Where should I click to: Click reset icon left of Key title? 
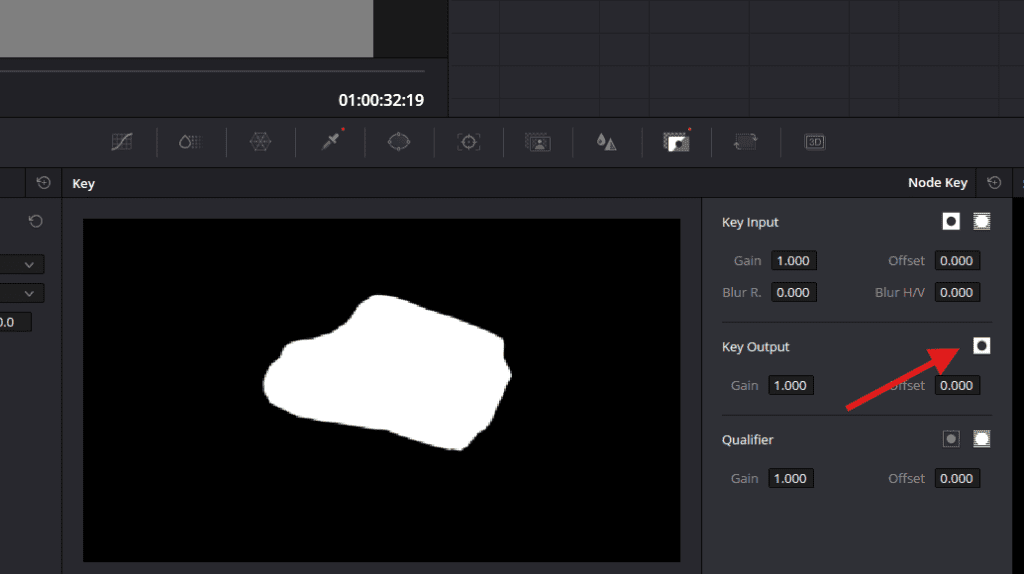[43, 183]
